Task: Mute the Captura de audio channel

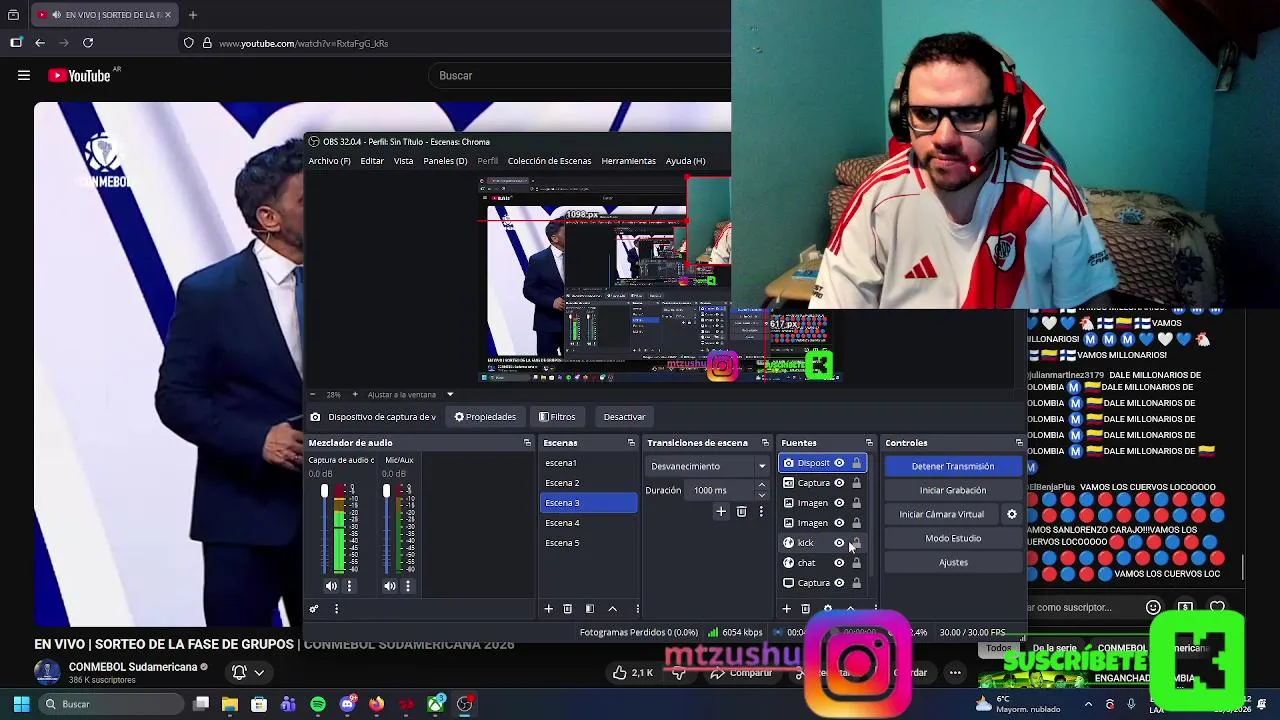Action: (331, 586)
